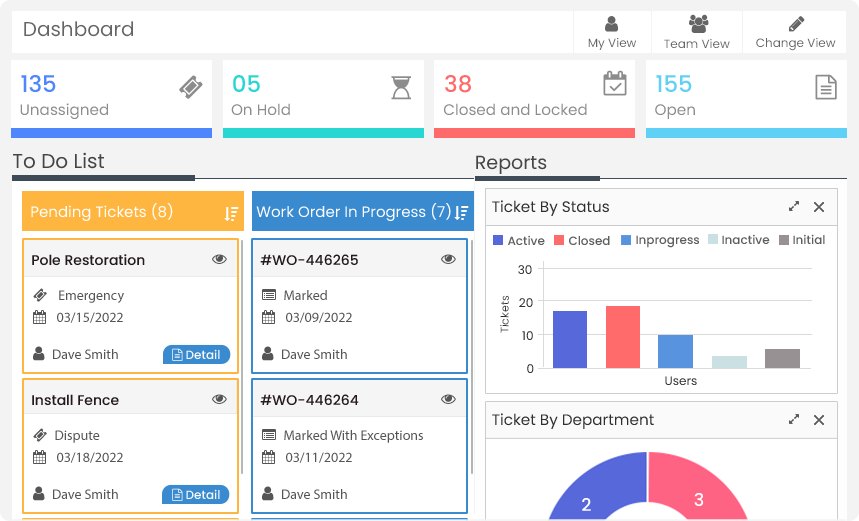The height and width of the screenshot is (521, 859).
Task: Click the Change View pencil icon
Action: [796, 24]
